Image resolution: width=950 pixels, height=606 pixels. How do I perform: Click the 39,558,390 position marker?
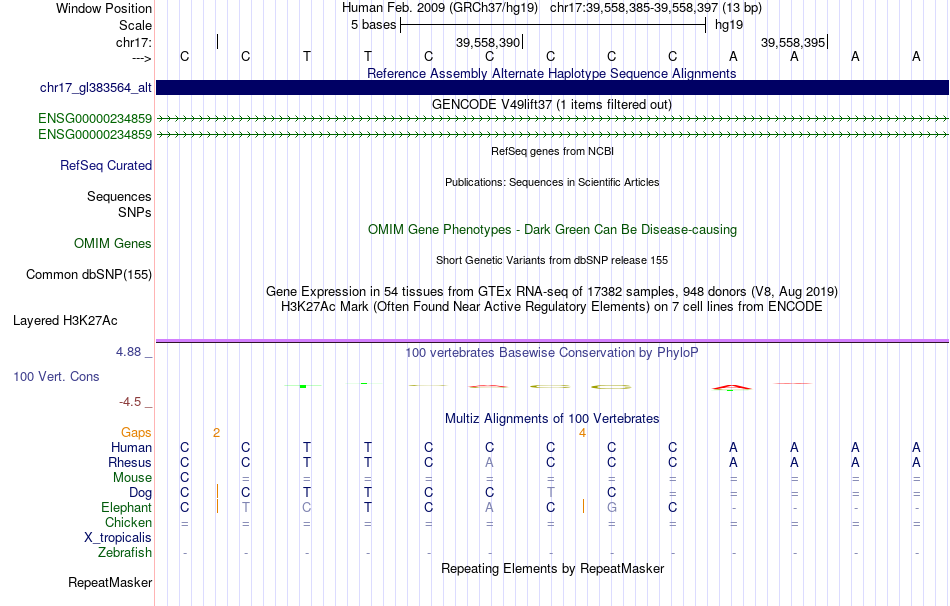click(x=488, y=42)
